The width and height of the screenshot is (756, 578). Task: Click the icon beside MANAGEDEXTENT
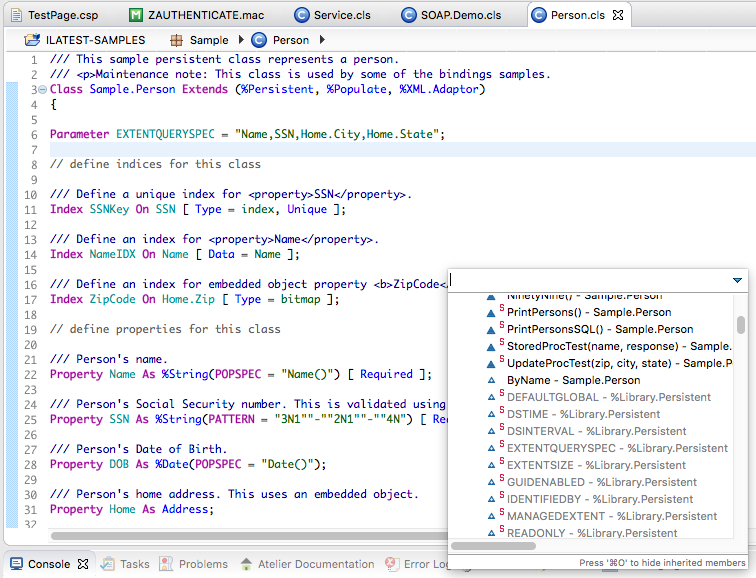(491, 516)
